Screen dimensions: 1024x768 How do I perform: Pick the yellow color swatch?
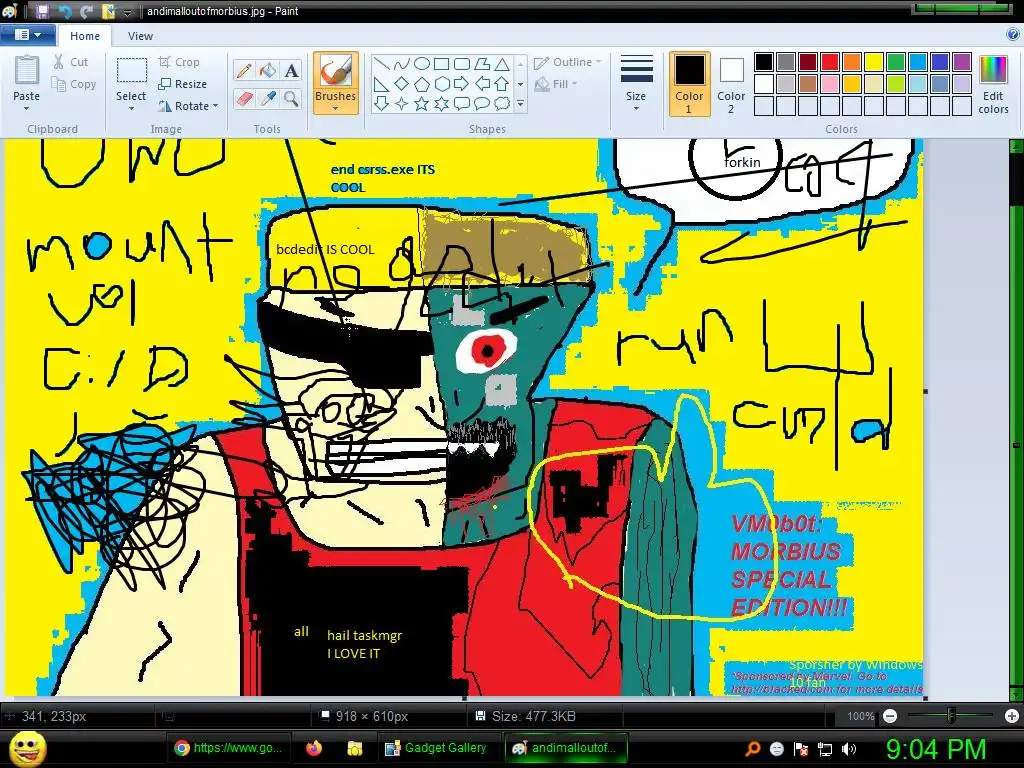874,62
